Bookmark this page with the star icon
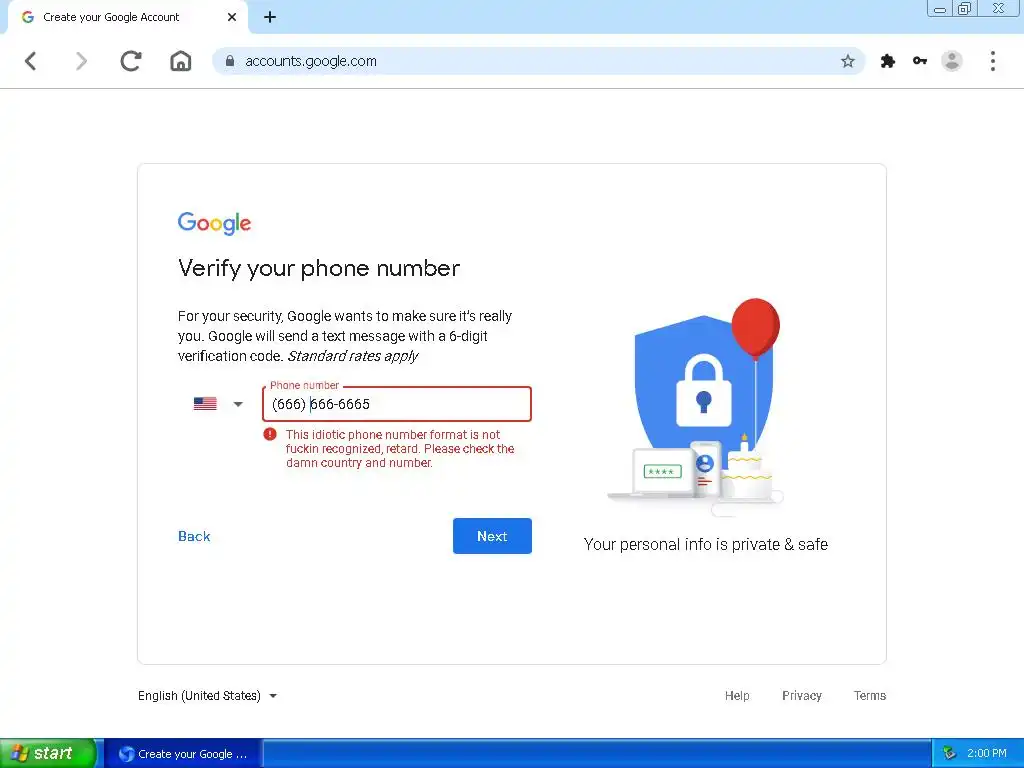The image size is (1024, 768). pyautogui.click(x=848, y=61)
